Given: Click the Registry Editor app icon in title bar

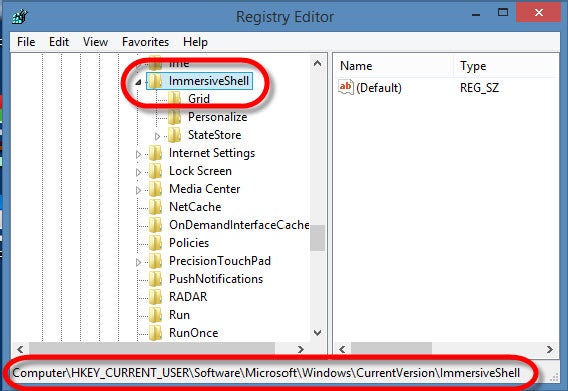Looking at the screenshot, I should (20, 17).
